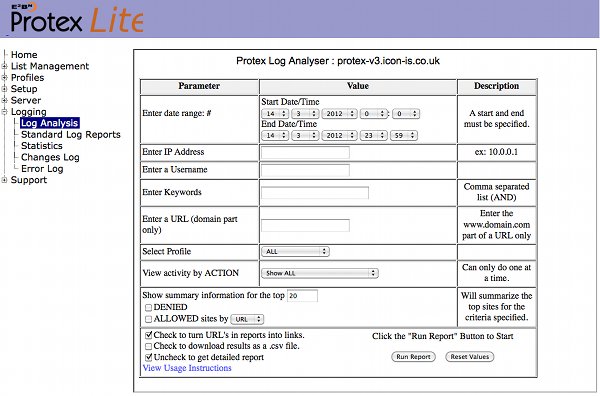Open the Changes Log page
The width and height of the screenshot is (600, 396).
(50, 157)
